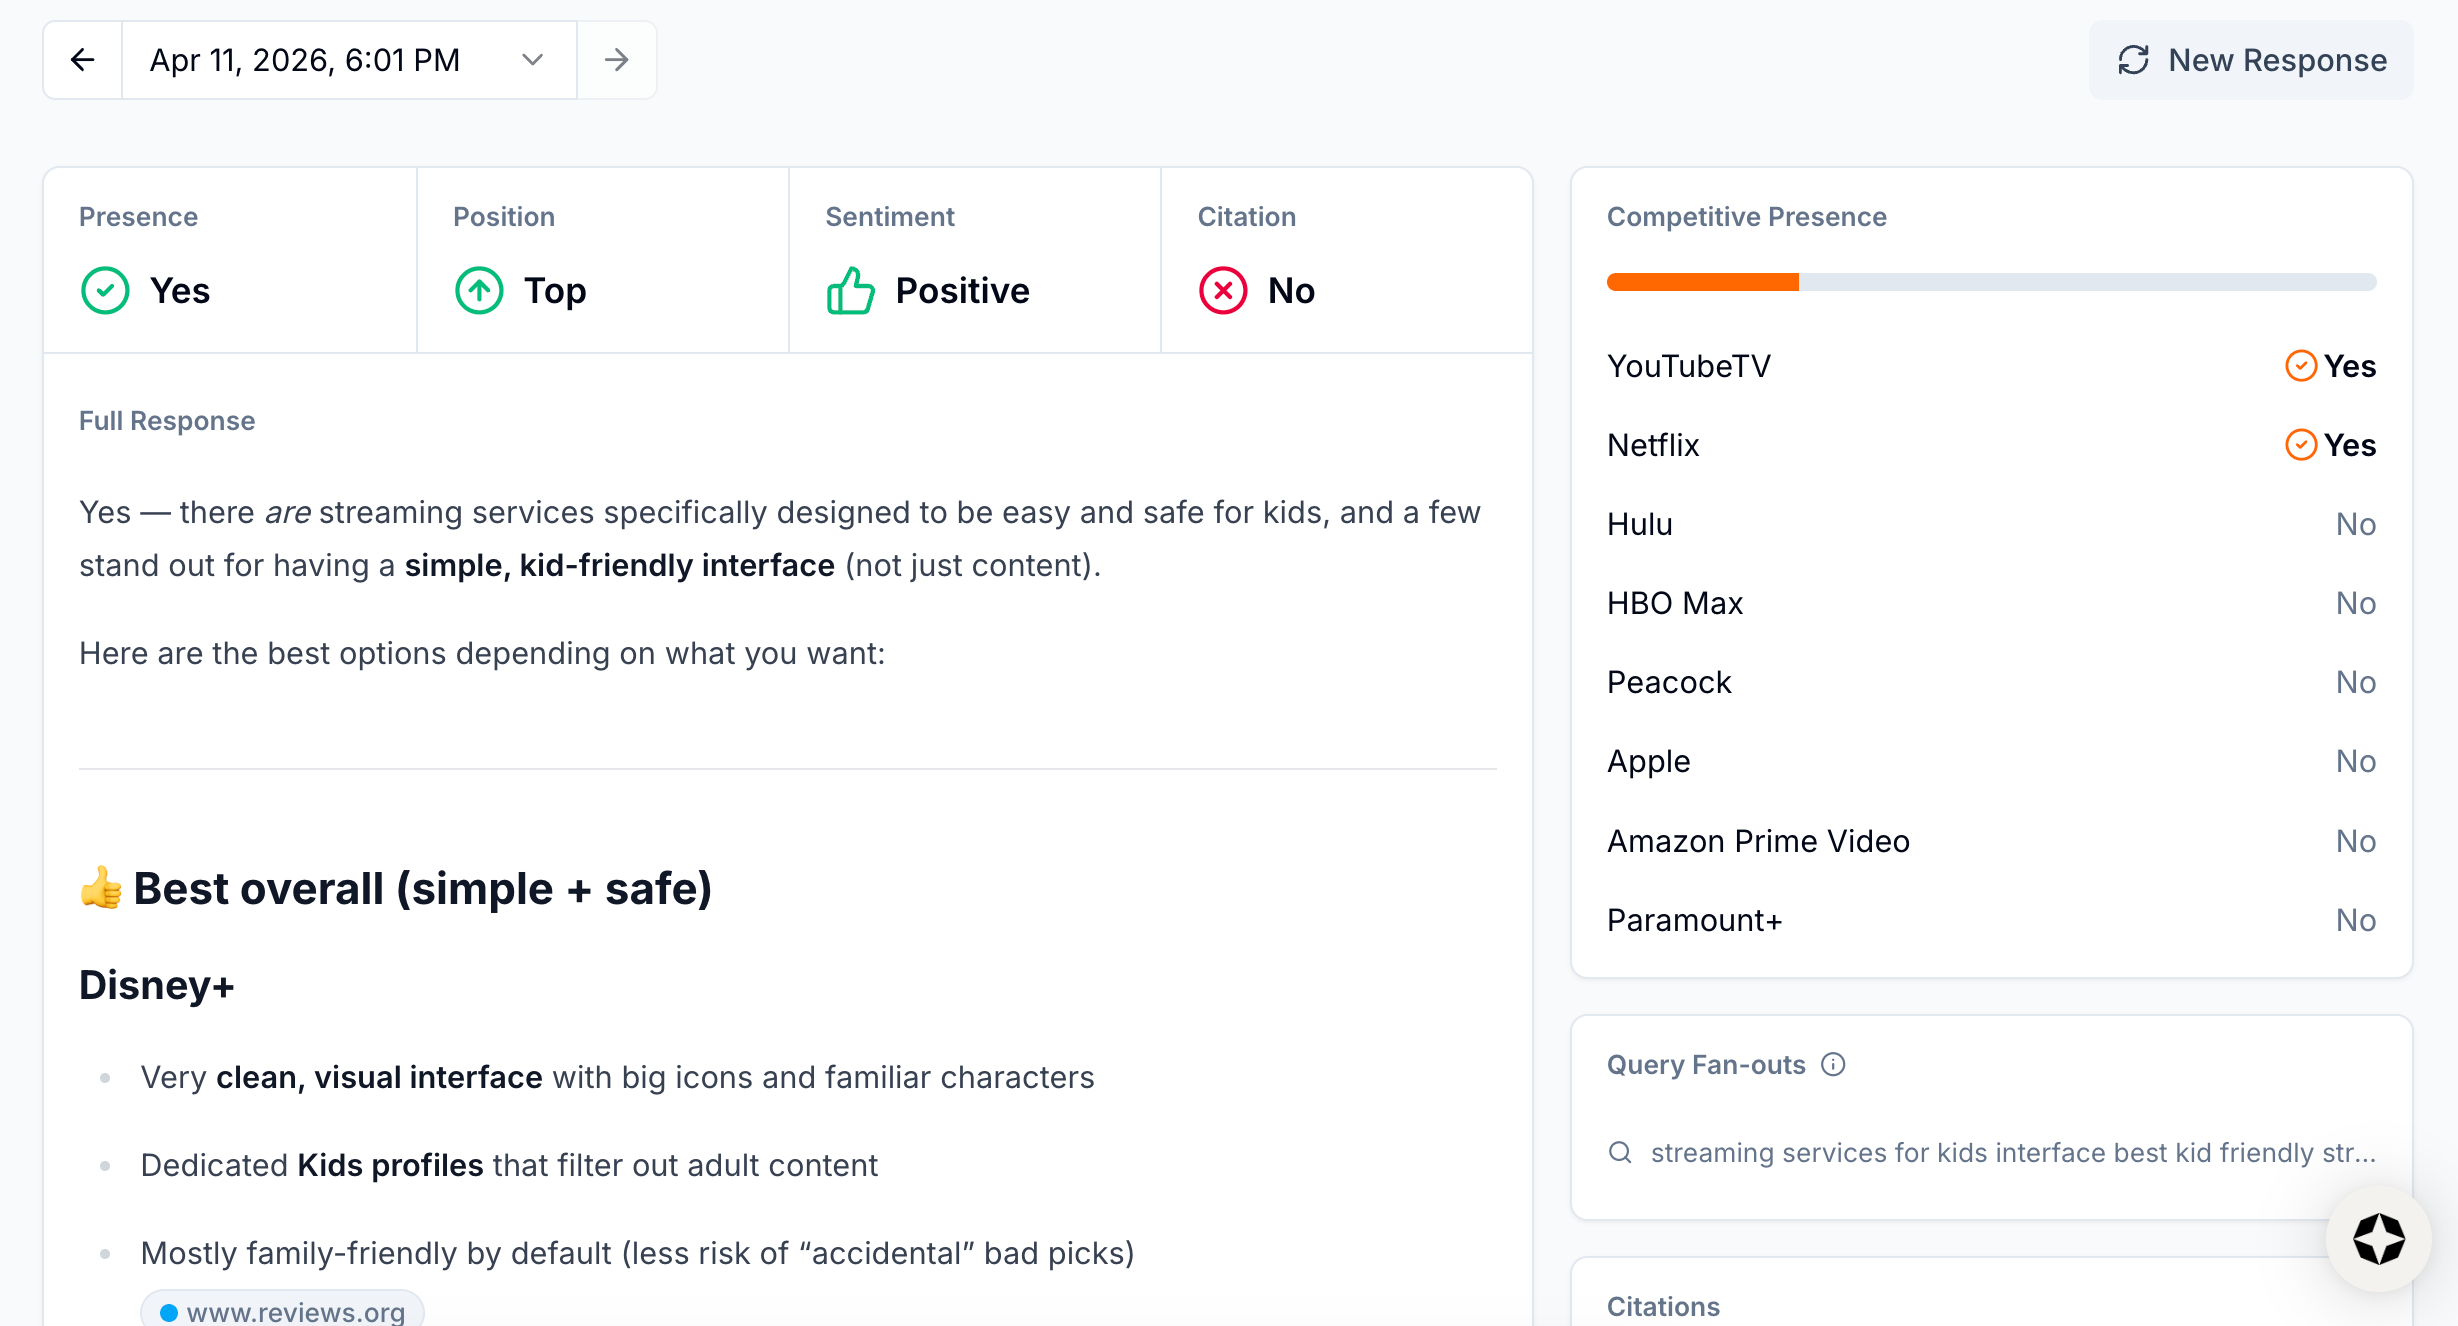Go to next response with forward arrow
The width and height of the screenshot is (2458, 1326).
click(617, 60)
